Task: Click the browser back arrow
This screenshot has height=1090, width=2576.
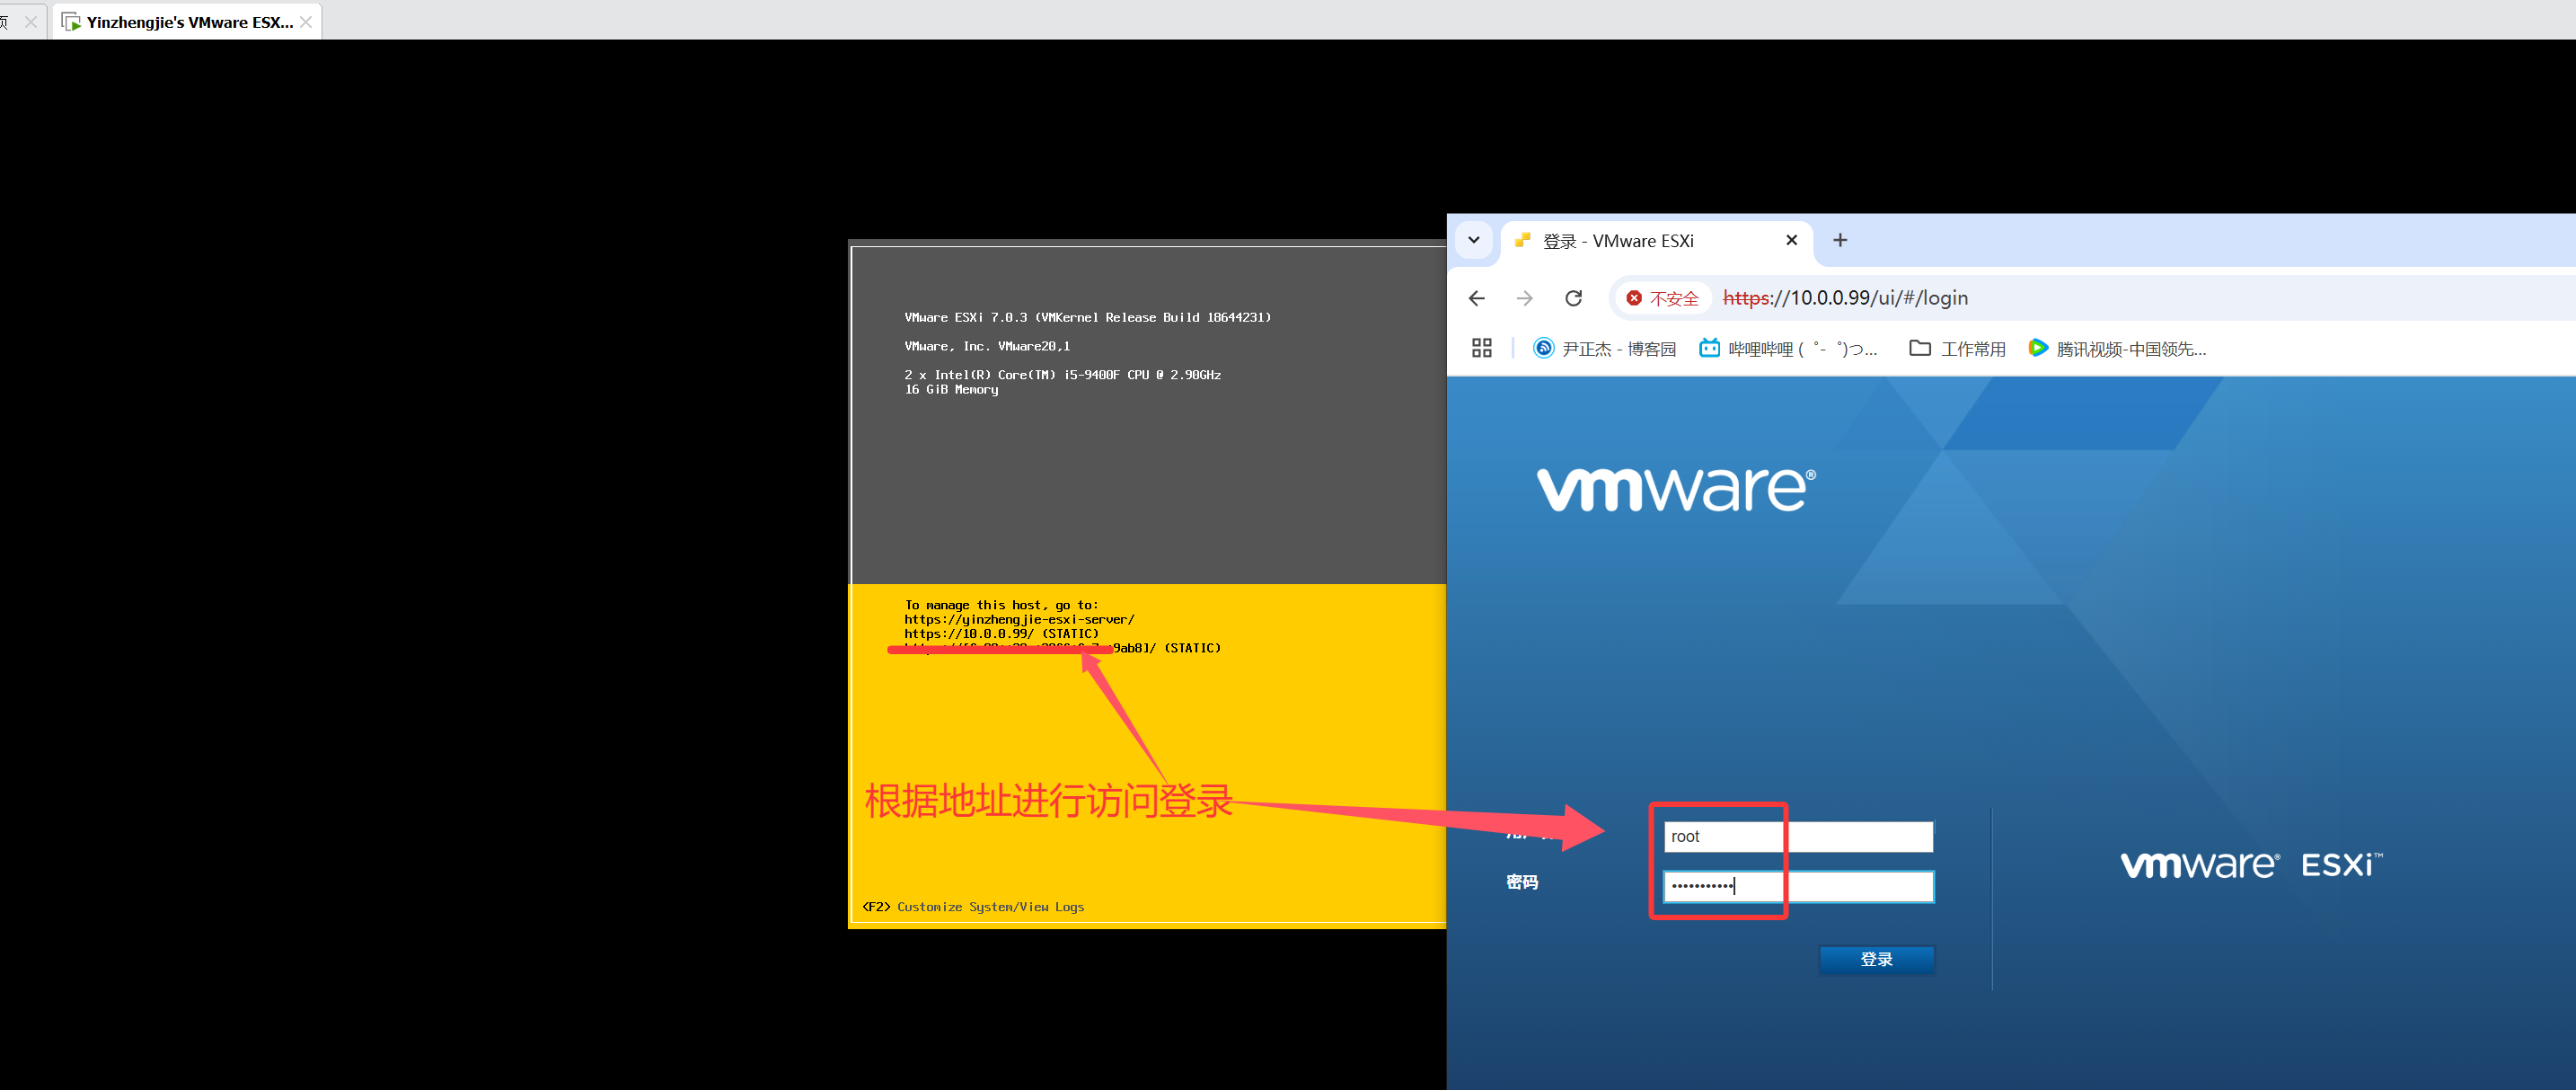Action: pos(1476,298)
